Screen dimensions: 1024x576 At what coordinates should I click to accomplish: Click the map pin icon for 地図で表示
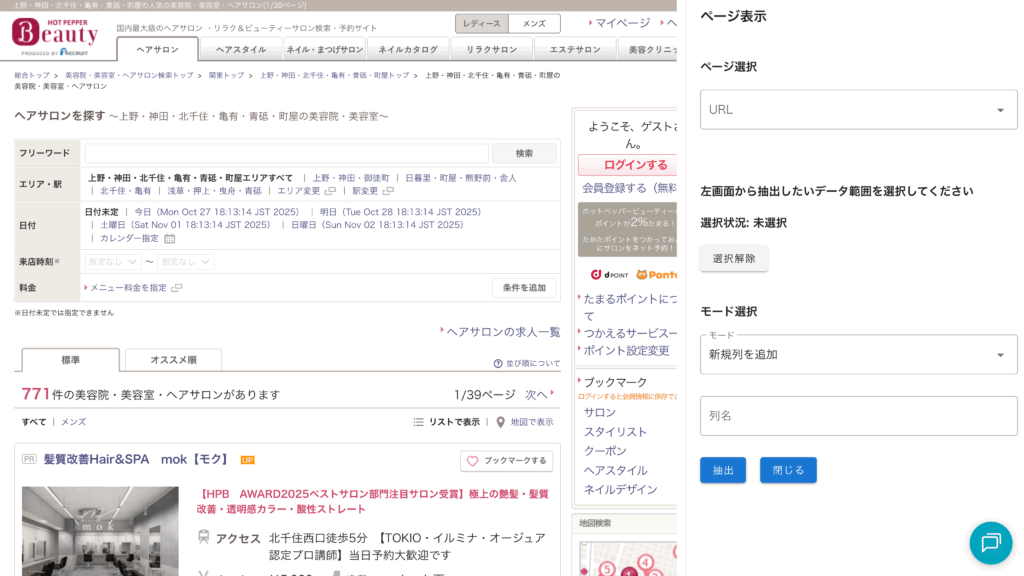point(501,422)
